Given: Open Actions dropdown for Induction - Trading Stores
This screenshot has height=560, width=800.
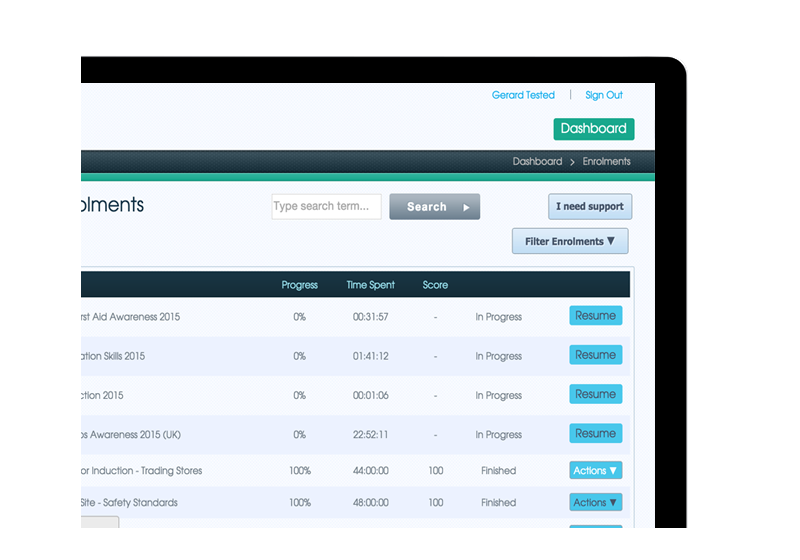Looking at the screenshot, I should coord(595,470).
